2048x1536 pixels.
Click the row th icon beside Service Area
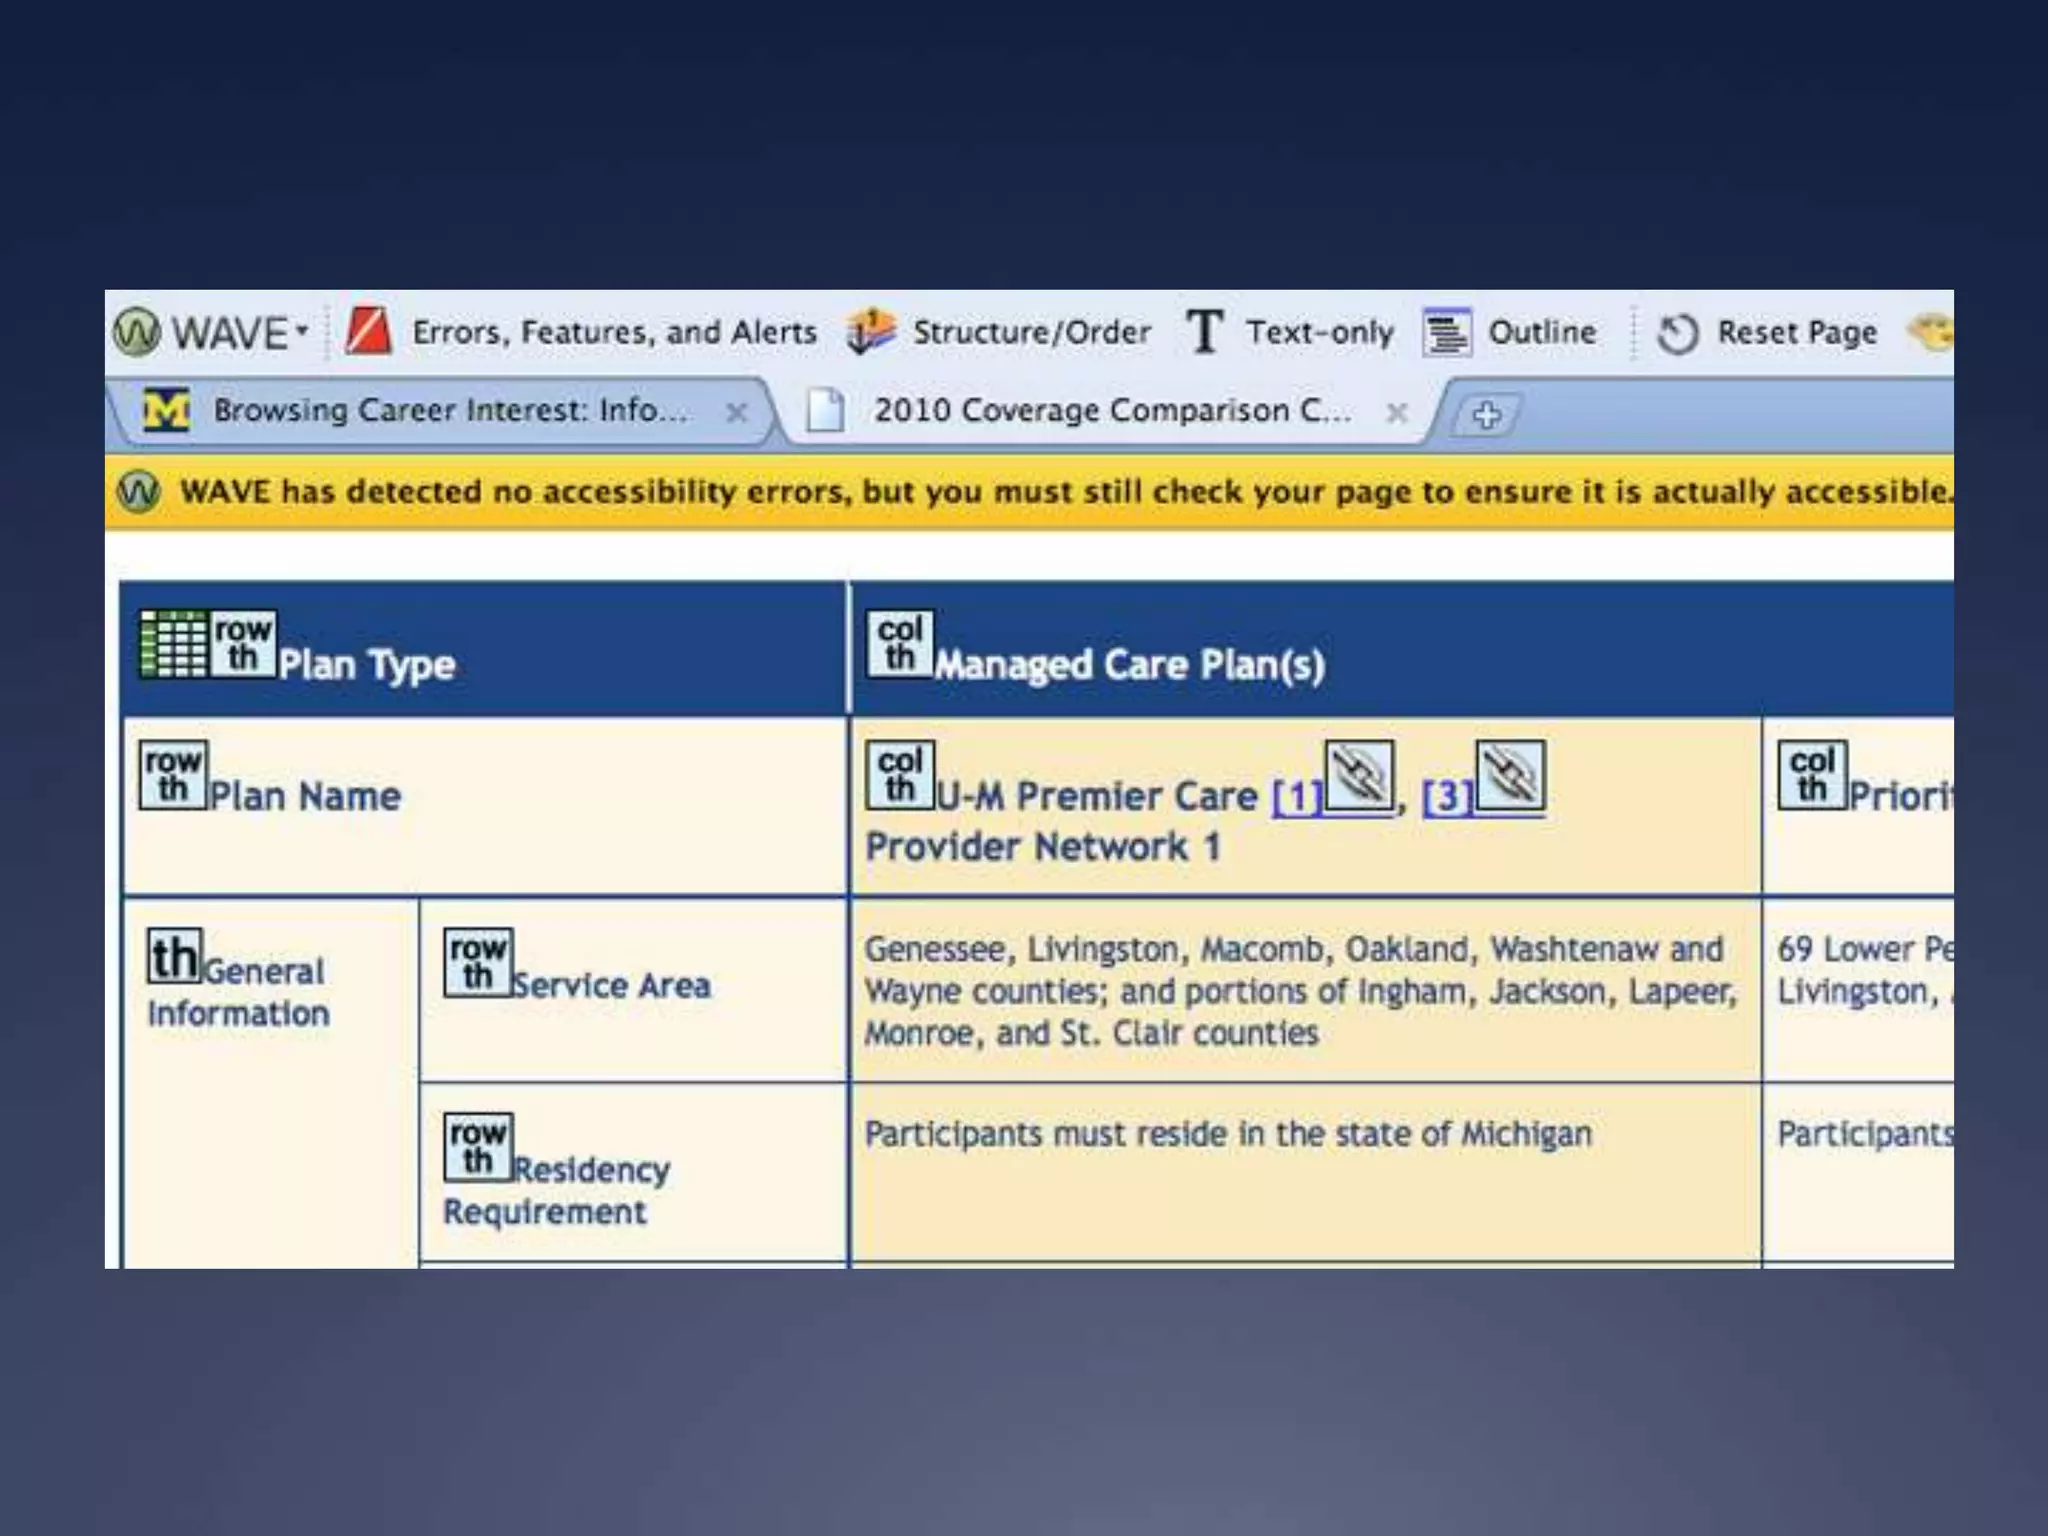point(478,962)
